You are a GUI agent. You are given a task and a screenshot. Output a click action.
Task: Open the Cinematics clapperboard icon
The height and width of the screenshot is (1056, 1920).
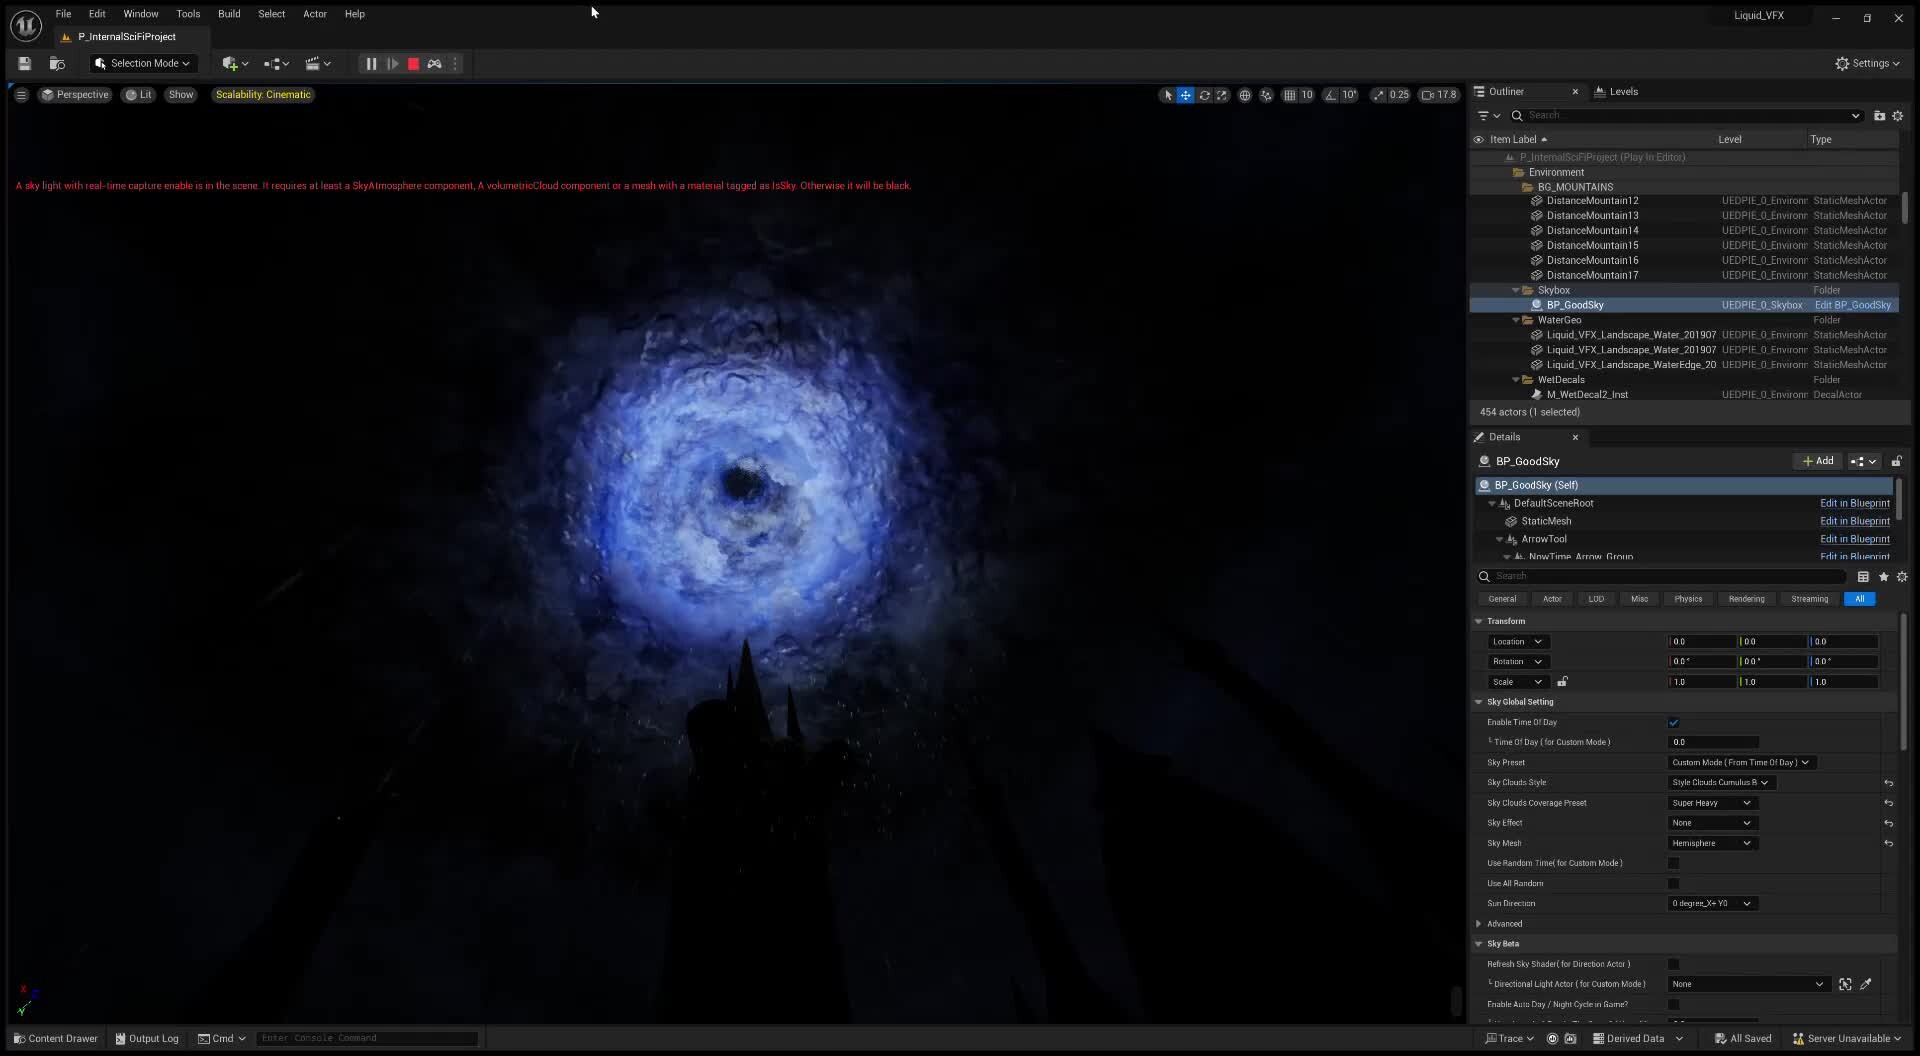(313, 63)
